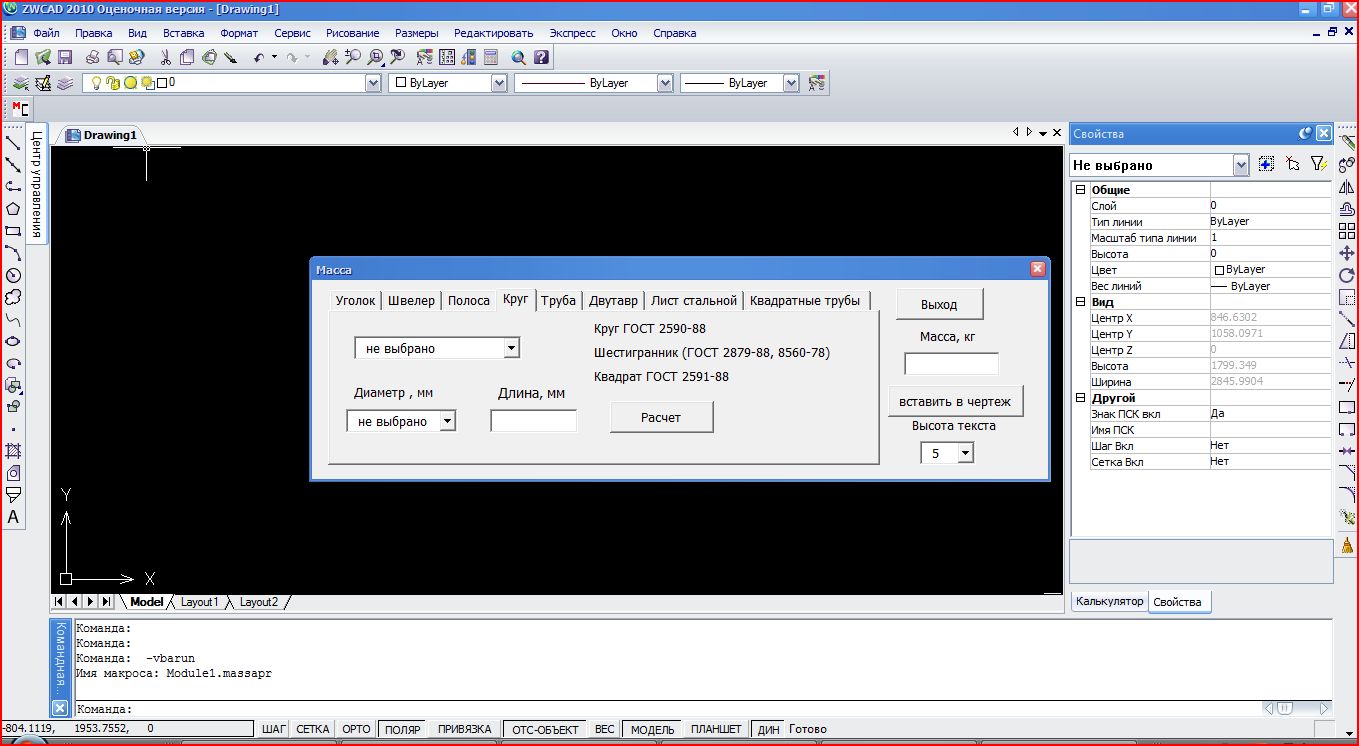Switch to the Уголок tab
The image size is (1359, 746).
(355, 300)
